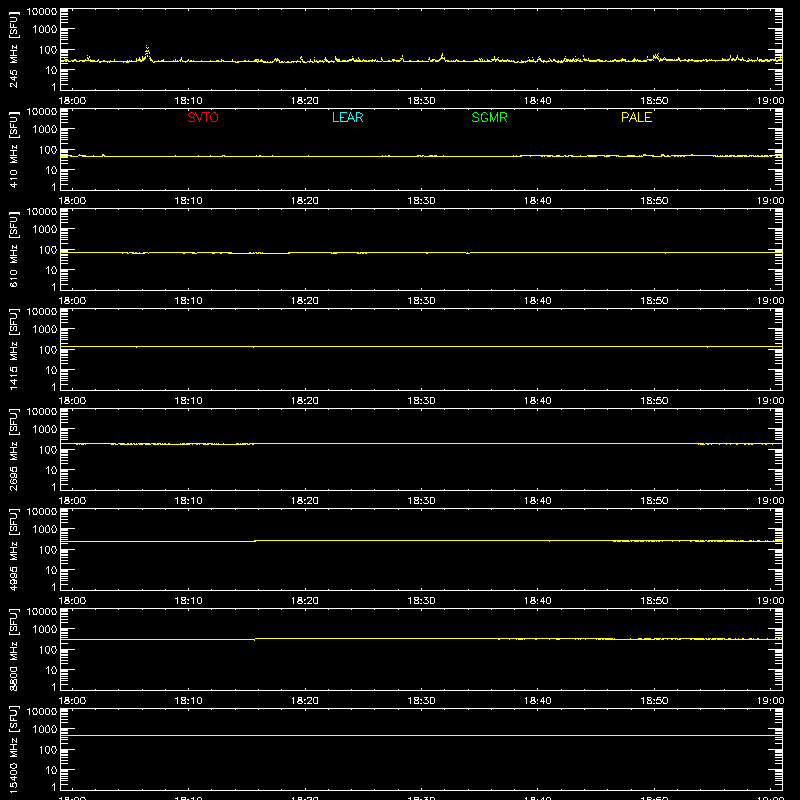Click 18:10 label below the 610 MHz panel

click(189, 301)
